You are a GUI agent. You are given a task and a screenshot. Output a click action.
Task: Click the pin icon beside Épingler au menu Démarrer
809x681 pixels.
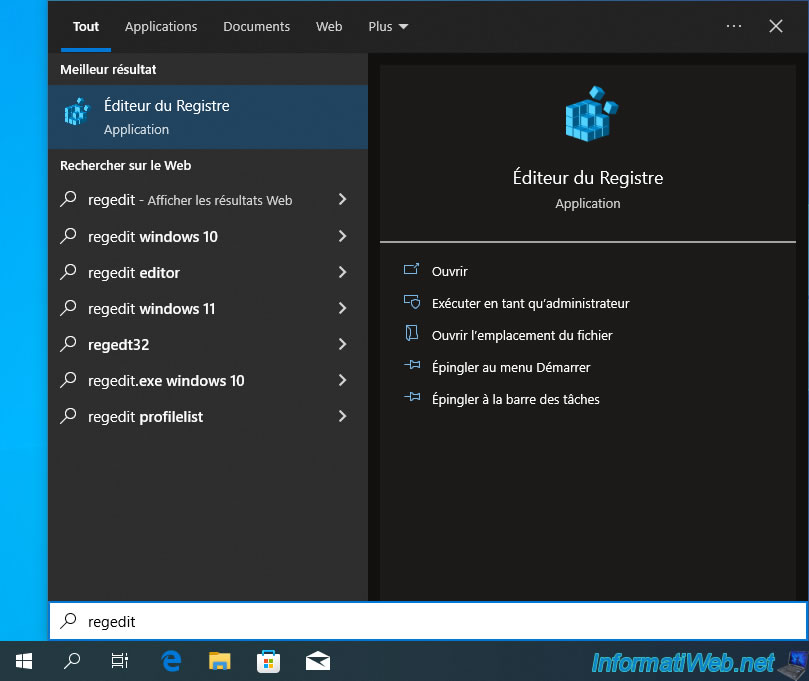click(412, 365)
